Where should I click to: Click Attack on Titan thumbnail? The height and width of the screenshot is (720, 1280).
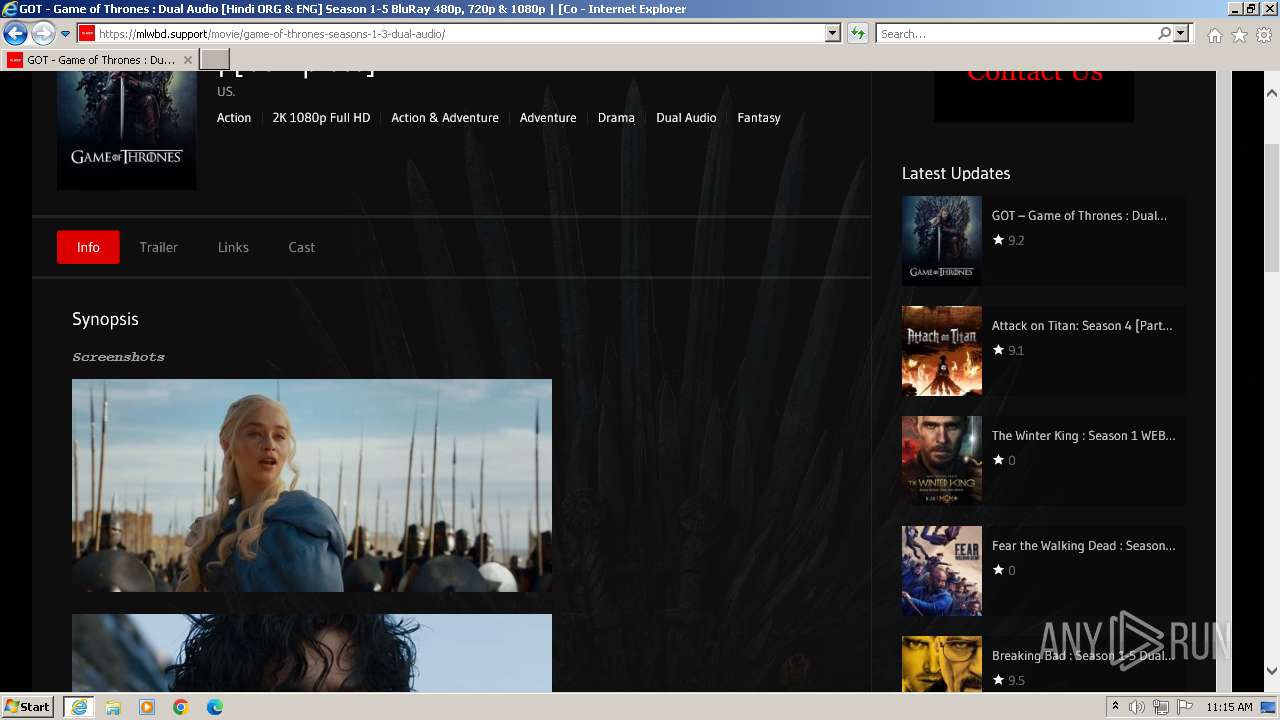point(942,351)
